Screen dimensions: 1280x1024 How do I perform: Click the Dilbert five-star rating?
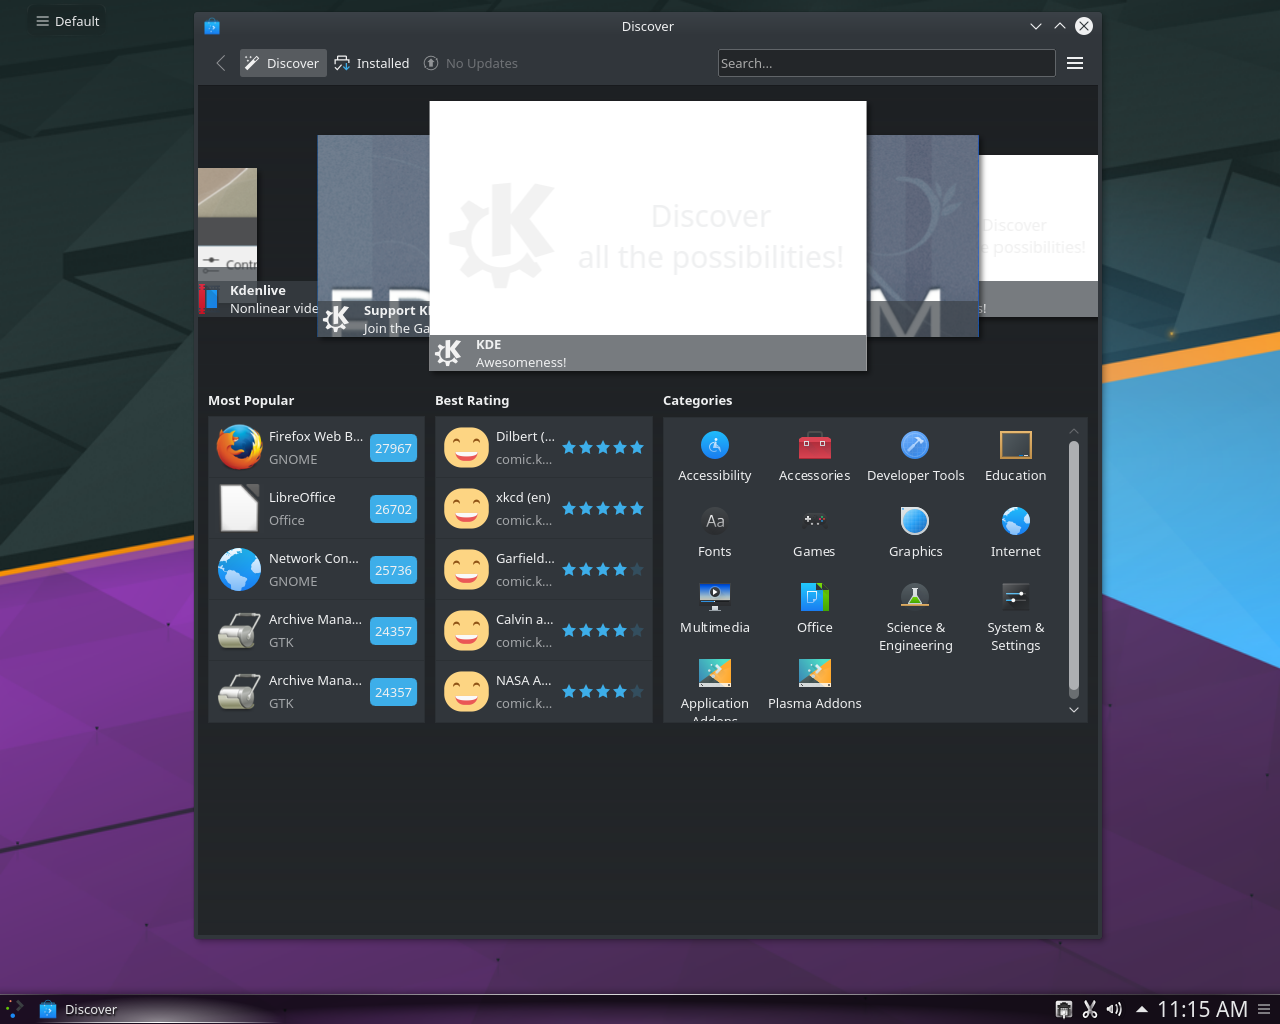[603, 447]
